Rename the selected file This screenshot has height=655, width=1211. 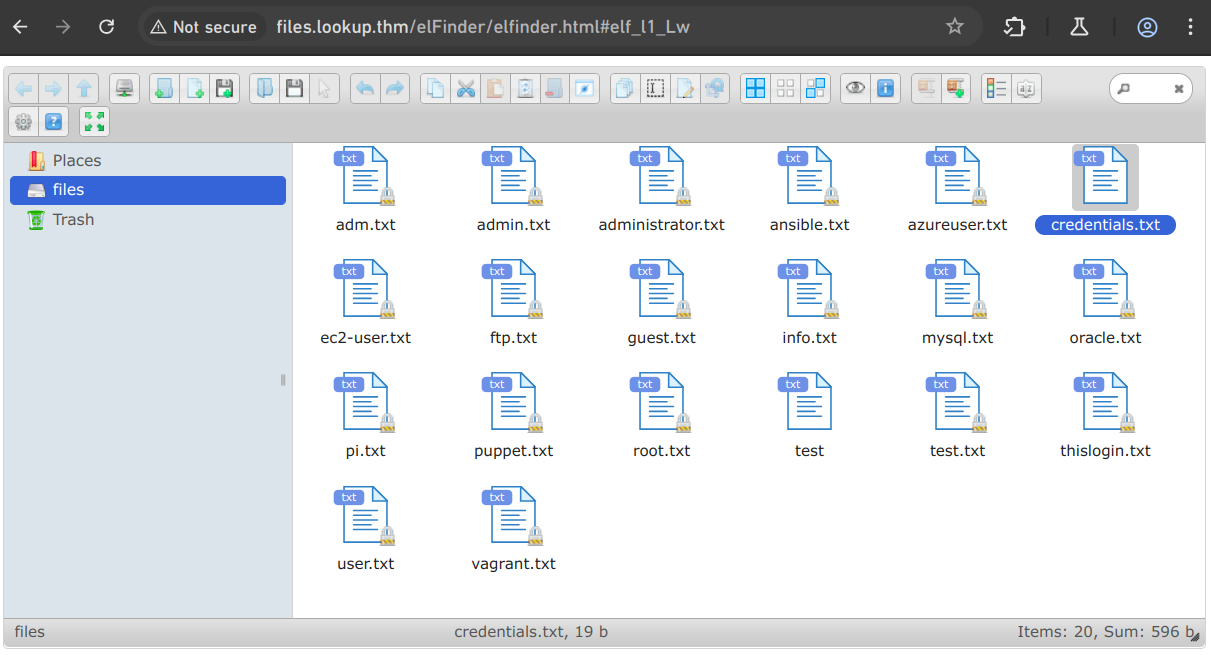655,89
